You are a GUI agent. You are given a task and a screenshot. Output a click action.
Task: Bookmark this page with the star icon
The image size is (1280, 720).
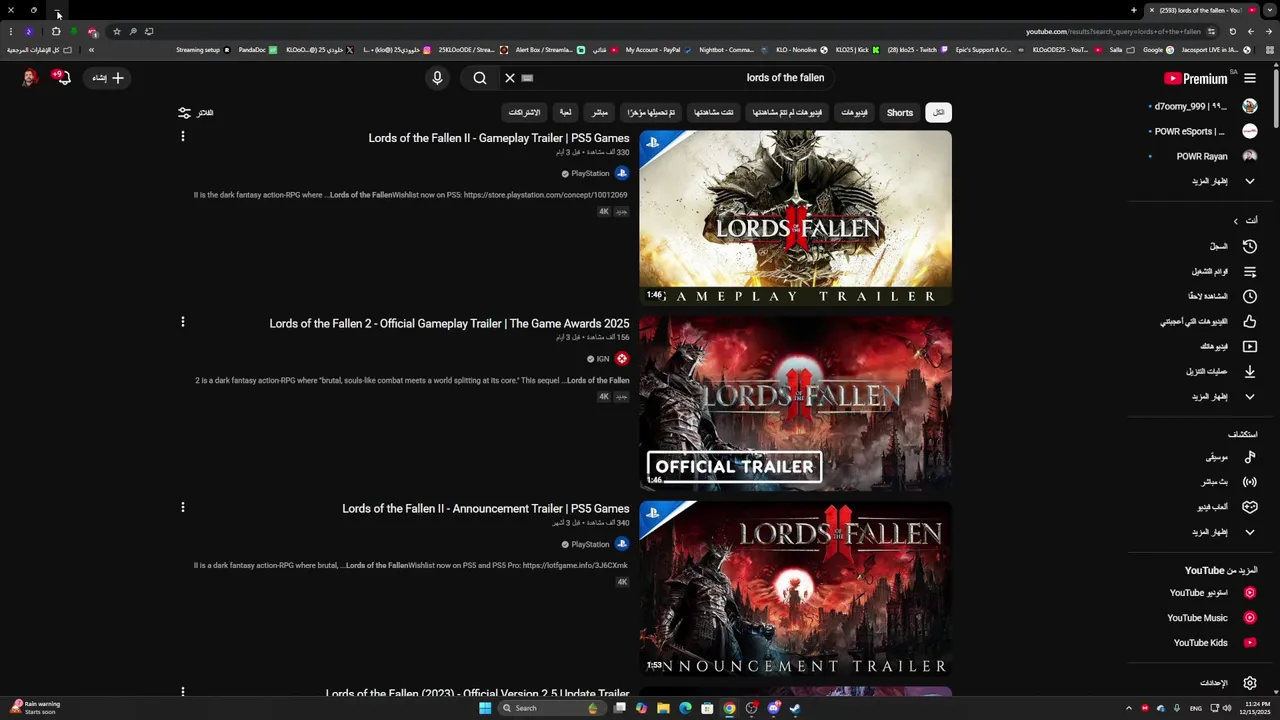click(116, 31)
